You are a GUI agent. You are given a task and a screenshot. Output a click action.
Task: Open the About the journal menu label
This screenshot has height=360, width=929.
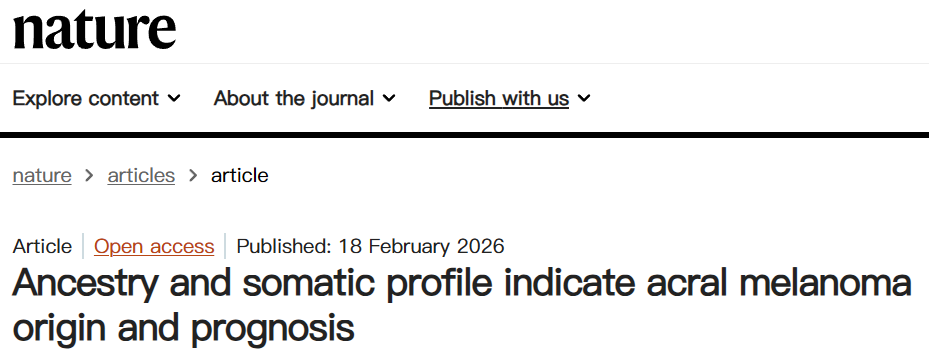click(294, 98)
